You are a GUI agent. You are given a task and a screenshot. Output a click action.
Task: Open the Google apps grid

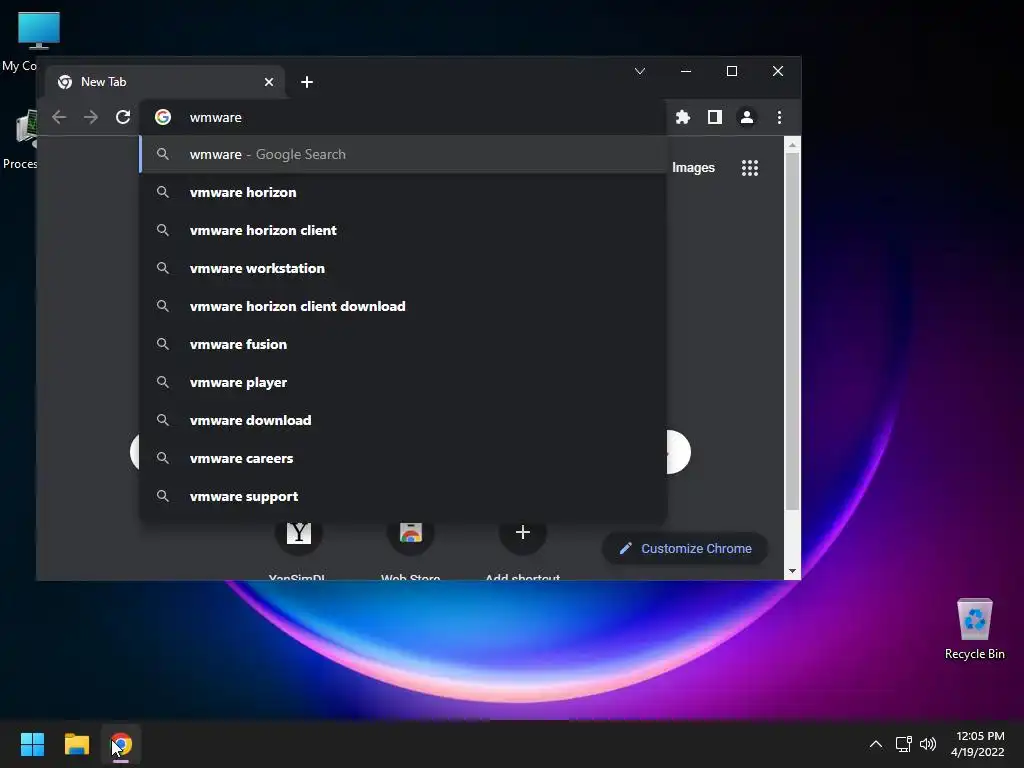(750, 168)
